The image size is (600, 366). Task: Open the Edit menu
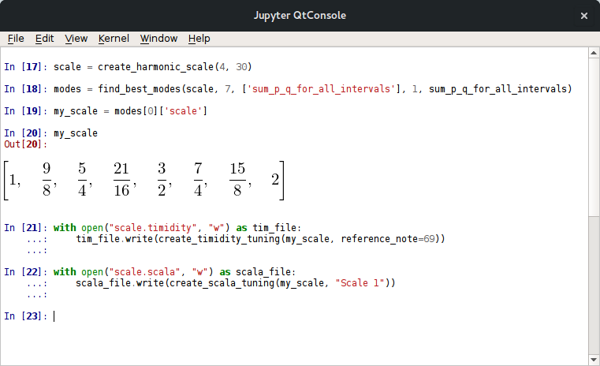coord(44,39)
